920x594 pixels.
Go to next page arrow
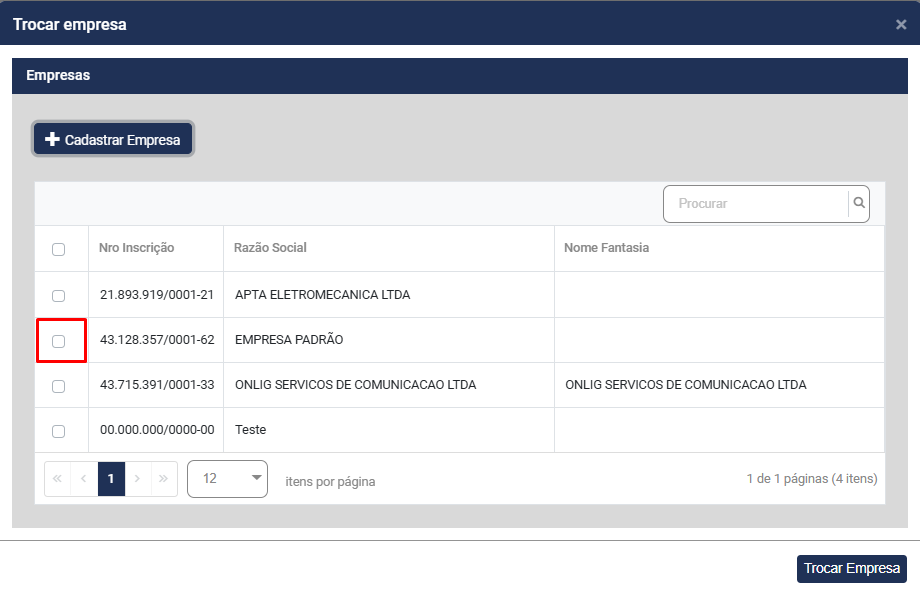138,479
